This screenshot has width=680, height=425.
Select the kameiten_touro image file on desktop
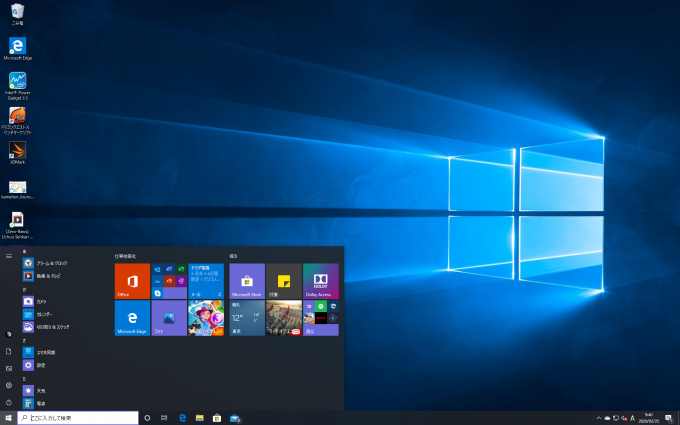(x=17, y=190)
